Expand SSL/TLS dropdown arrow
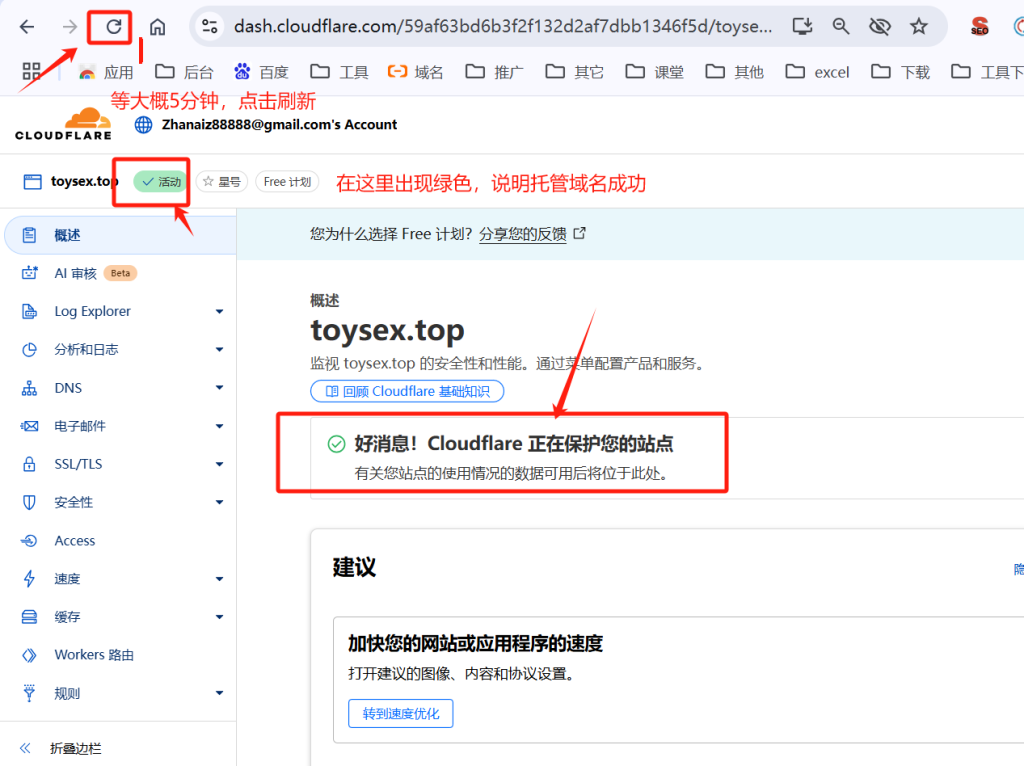The width and height of the screenshot is (1024, 766). pyautogui.click(x=219, y=464)
